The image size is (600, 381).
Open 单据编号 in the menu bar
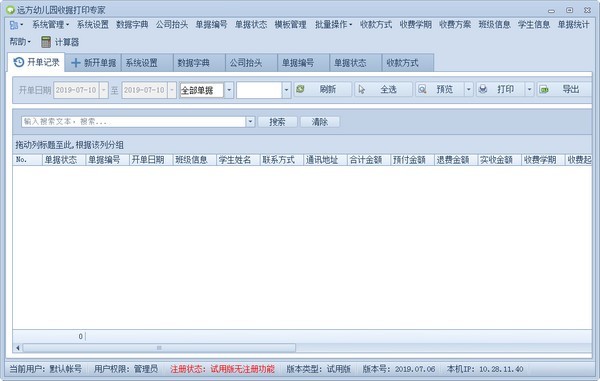click(x=211, y=25)
